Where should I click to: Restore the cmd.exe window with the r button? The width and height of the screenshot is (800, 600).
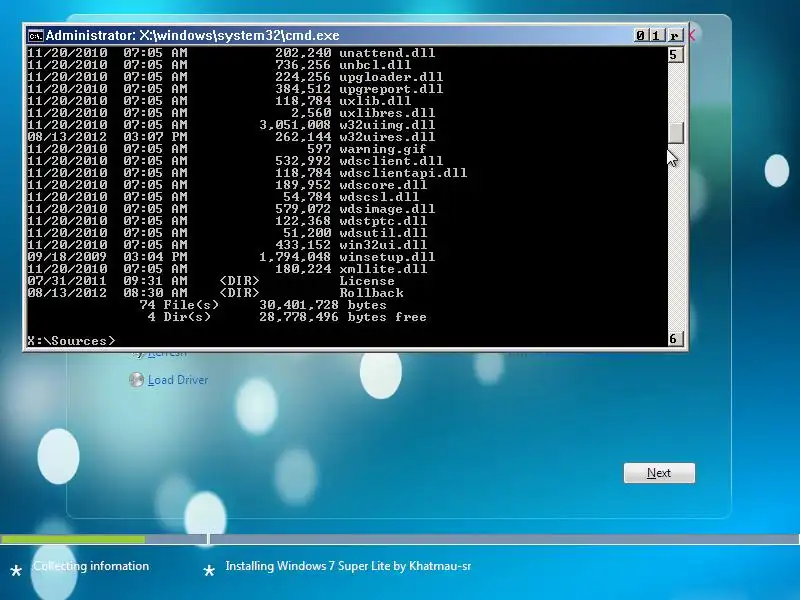coord(674,35)
